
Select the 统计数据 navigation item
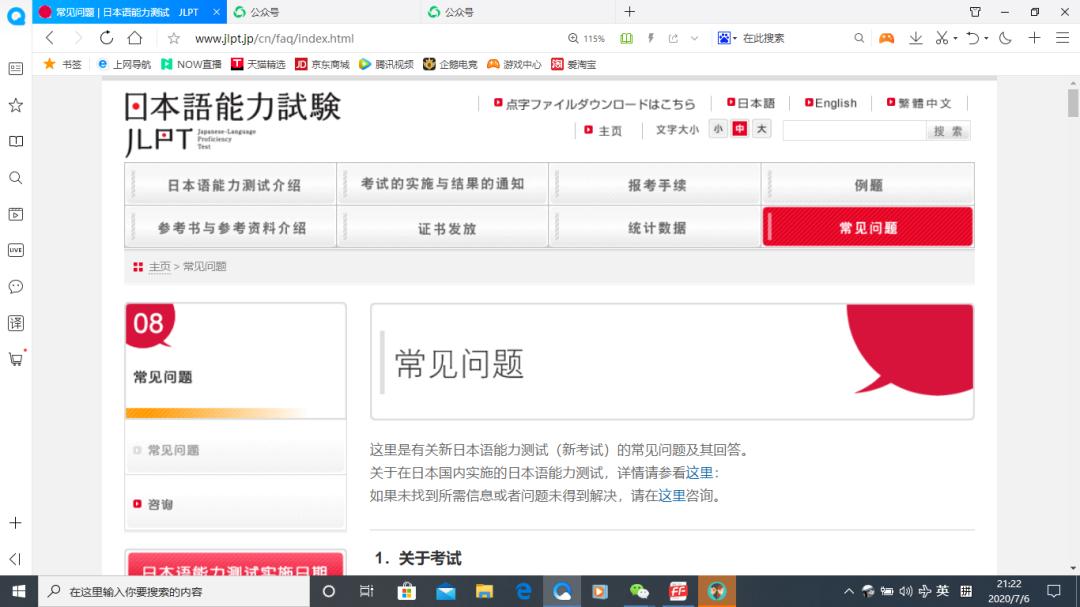[655, 227]
